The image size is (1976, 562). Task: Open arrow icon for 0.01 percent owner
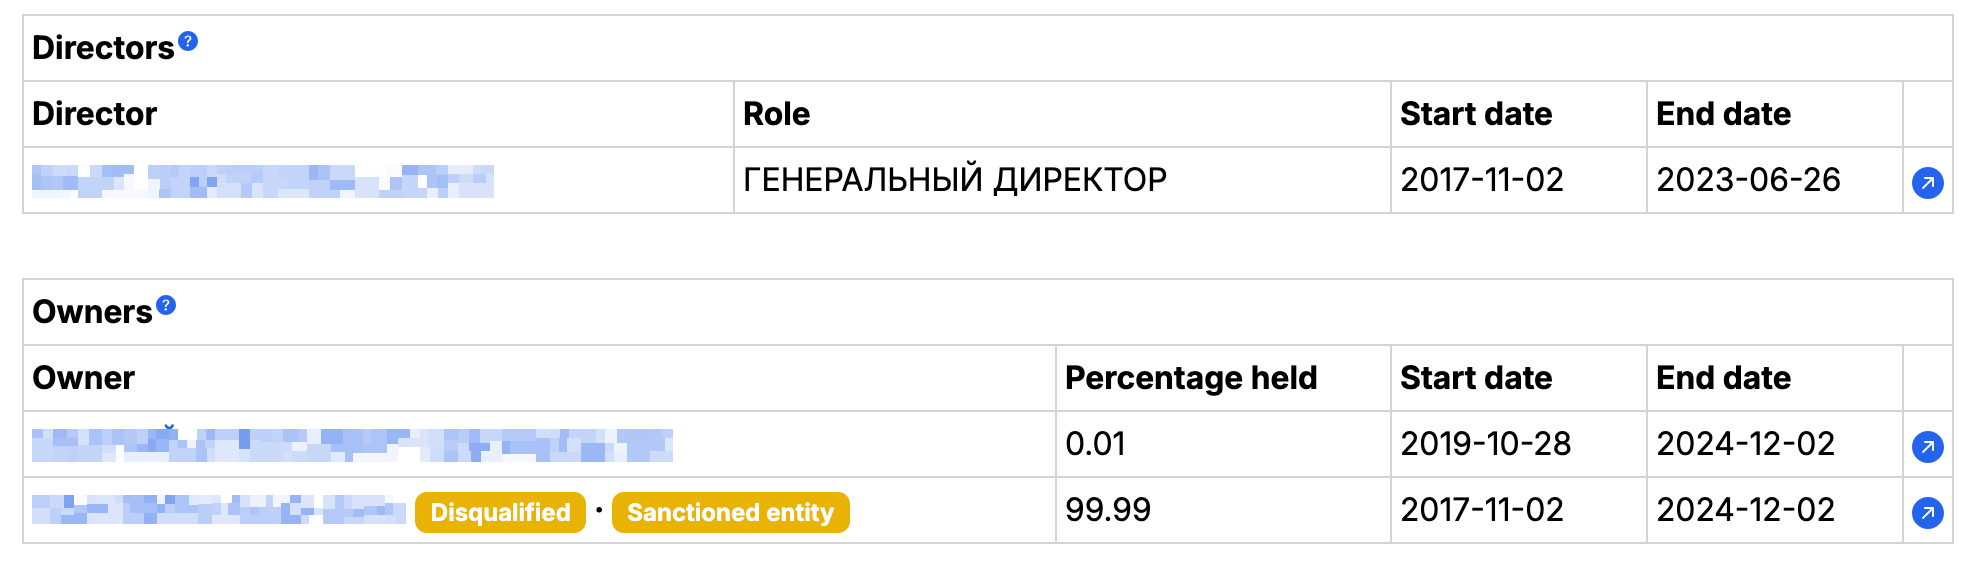coord(1927,447)
